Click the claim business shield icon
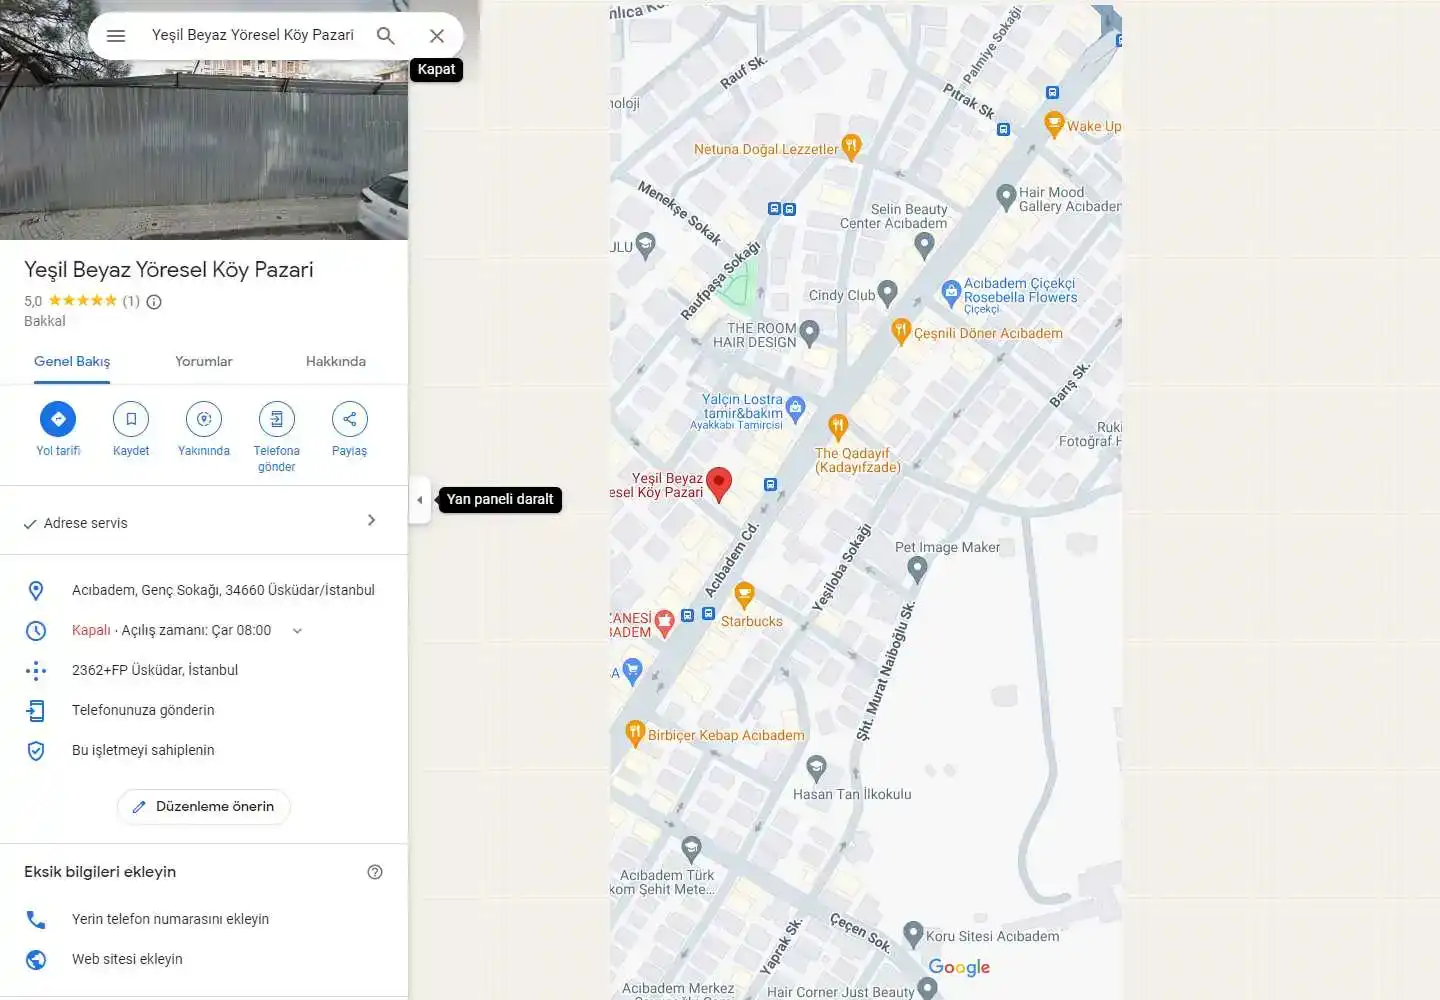 pyautogui.click(x=36, y=750)
